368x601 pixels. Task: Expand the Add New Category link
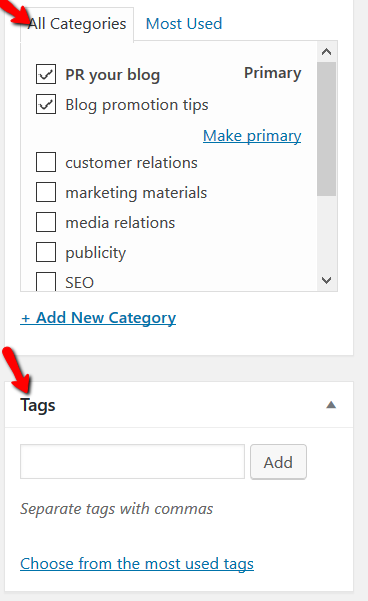98,318
